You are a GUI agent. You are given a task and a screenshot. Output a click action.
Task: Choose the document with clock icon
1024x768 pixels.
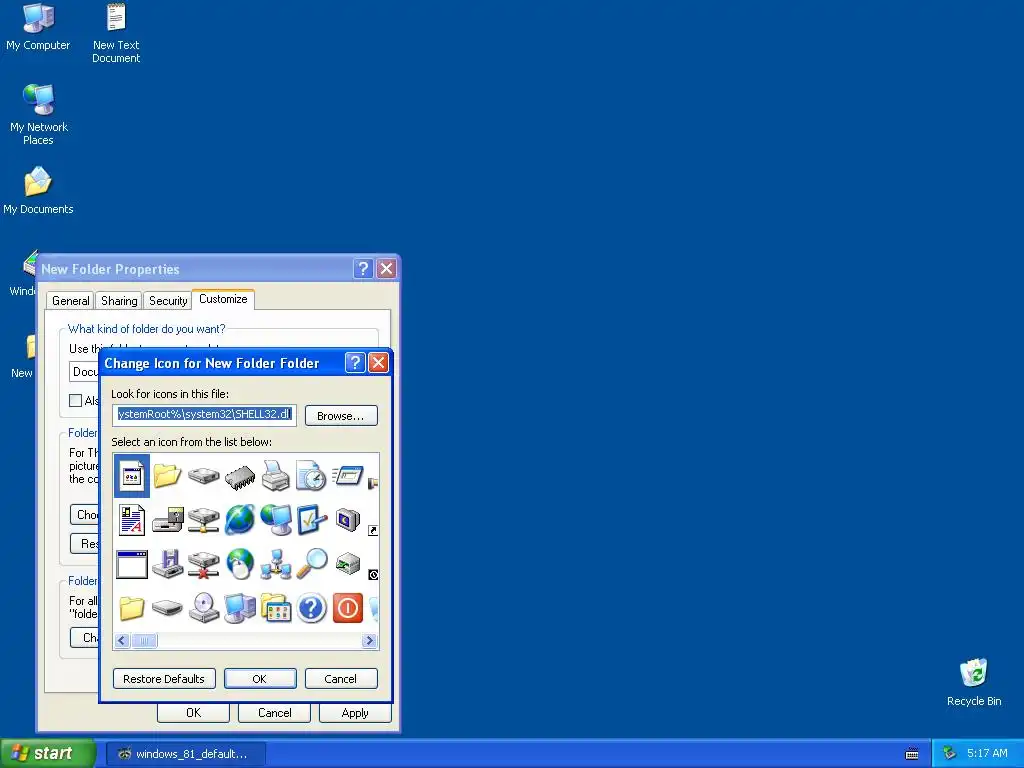coord(311,475)
